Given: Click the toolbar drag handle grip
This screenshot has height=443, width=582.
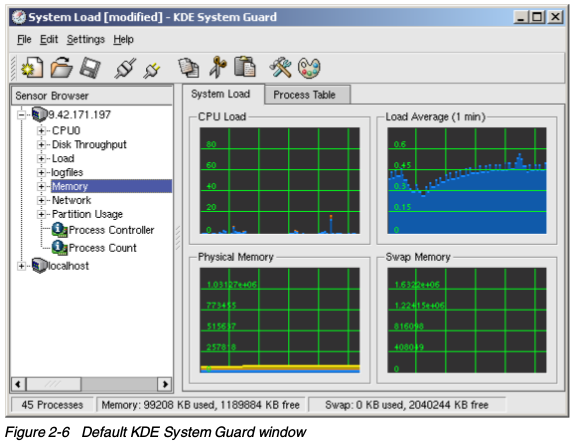Looking at the screenshot, I should tap(14, 68).
